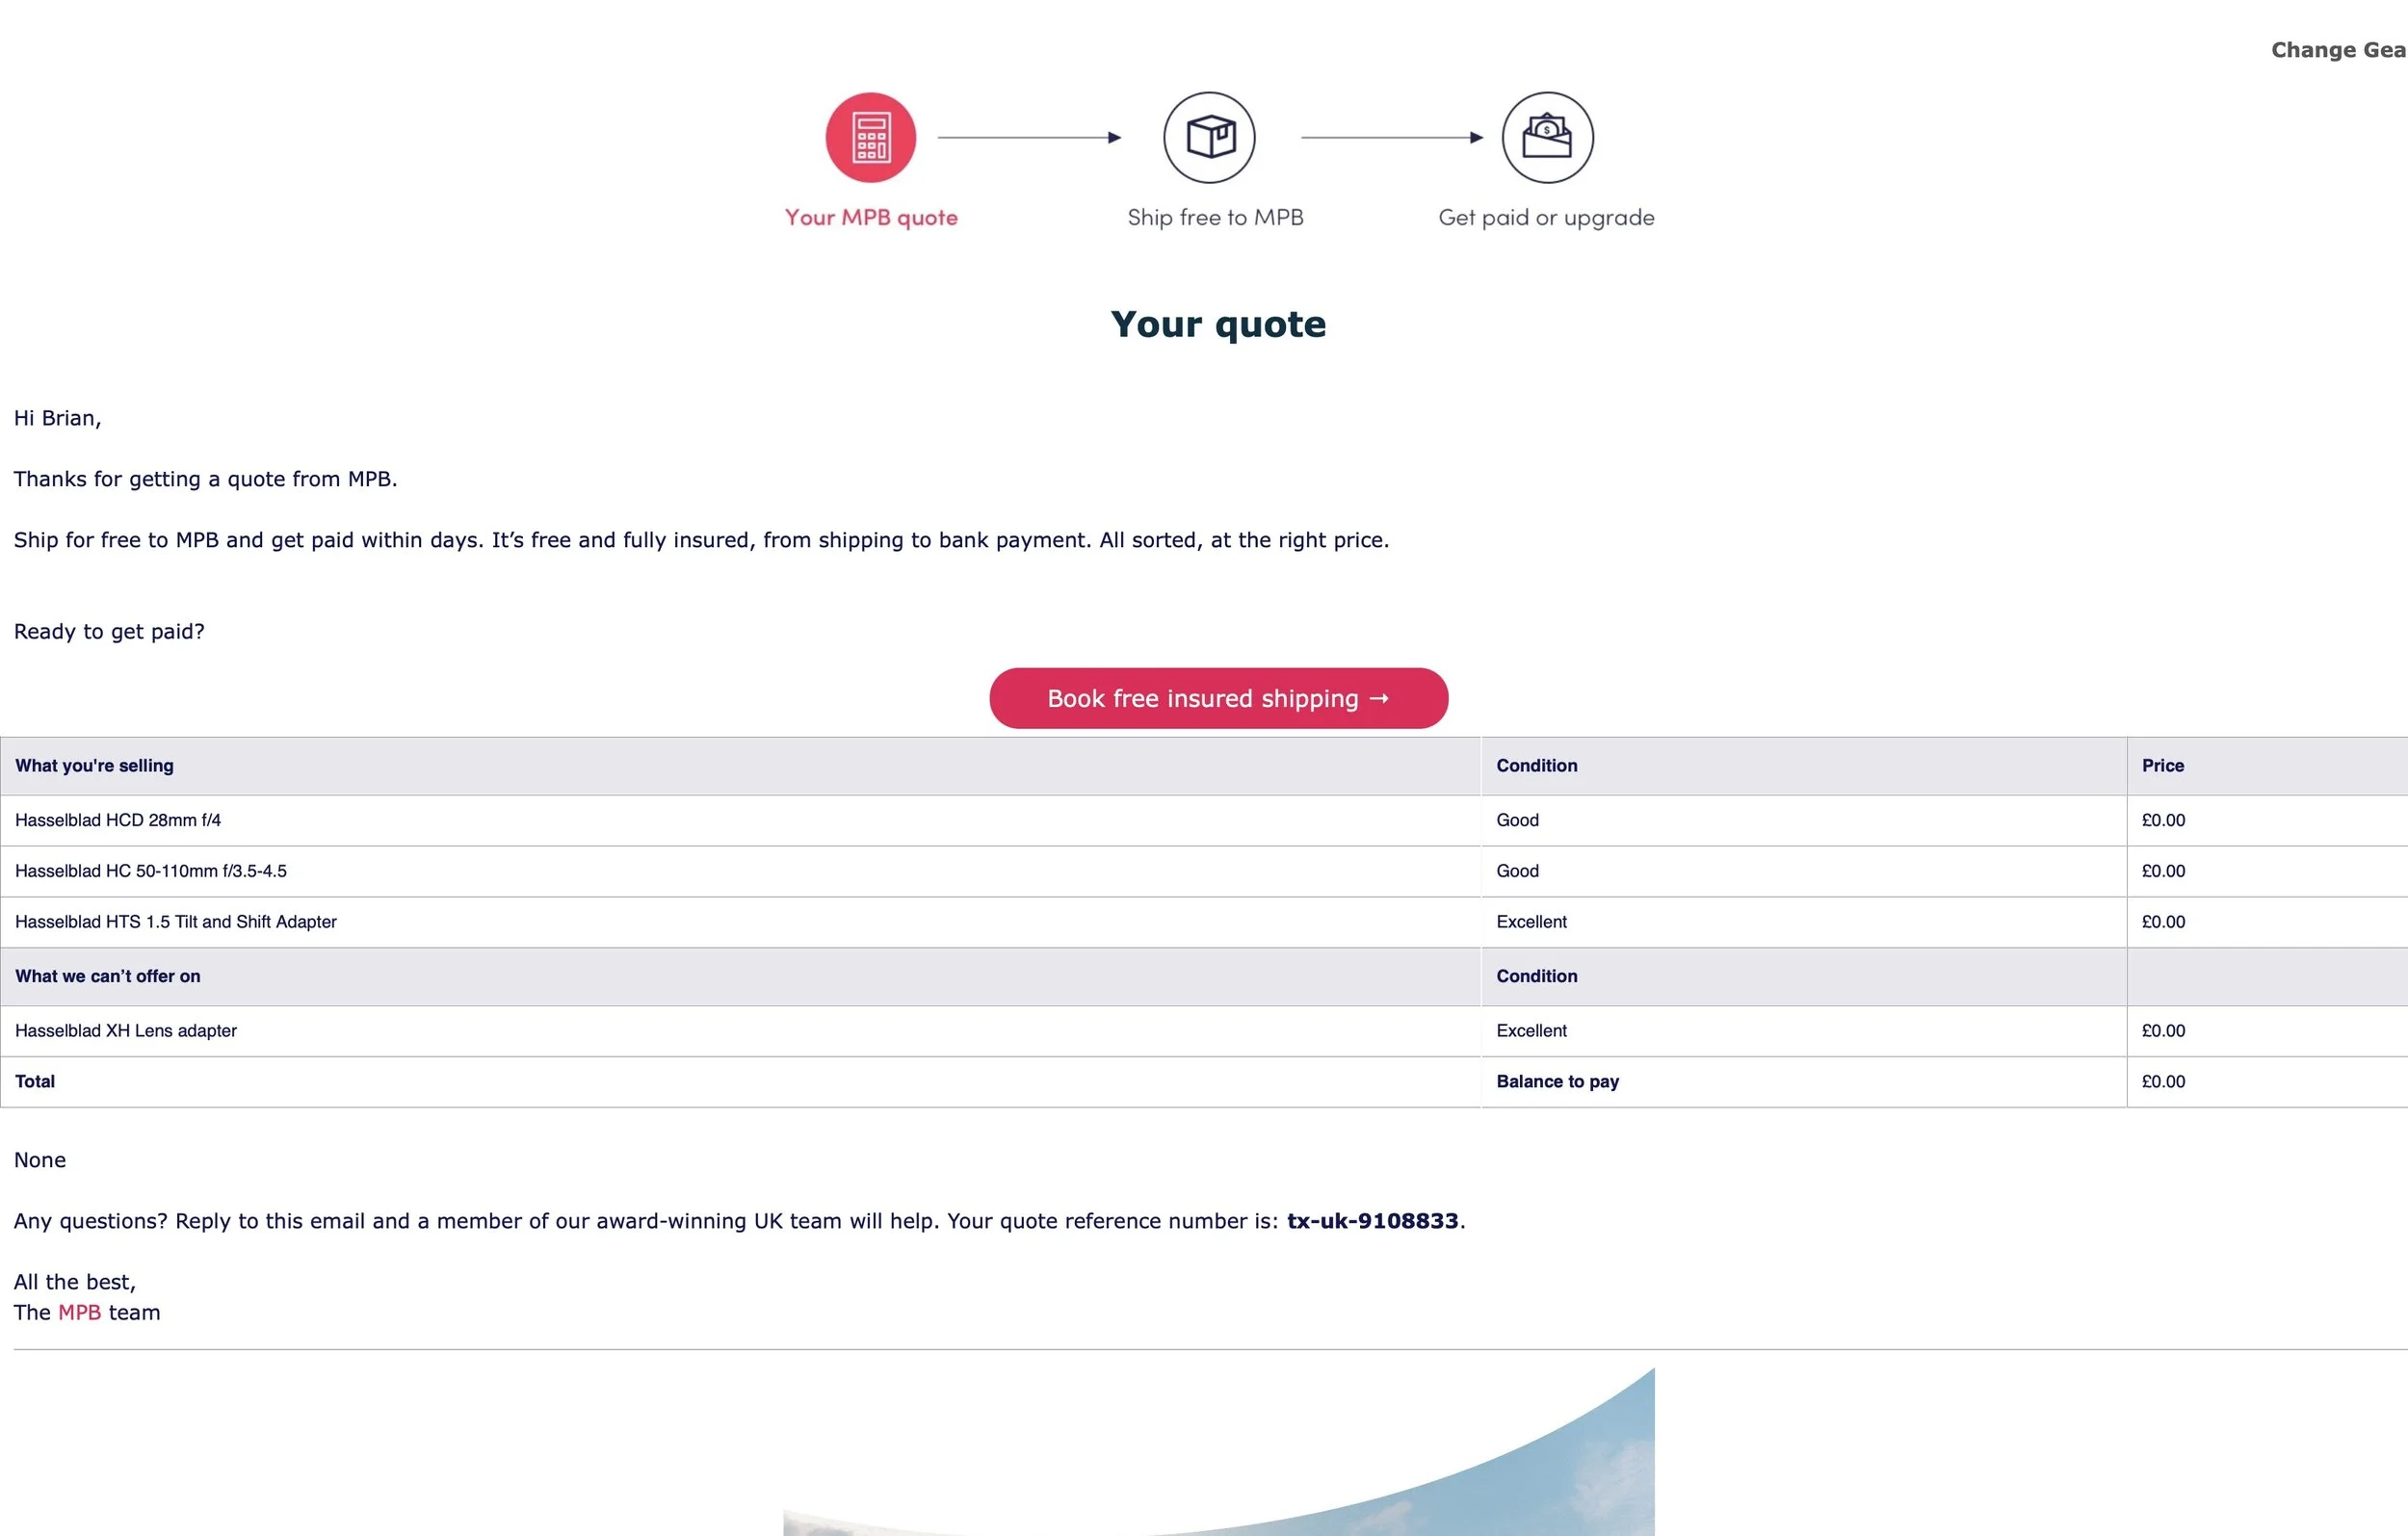Click the quote reference tx-uk-9108833
The width and height of the screenshot is (2408, 1536).
[x=1372, y=1221]
